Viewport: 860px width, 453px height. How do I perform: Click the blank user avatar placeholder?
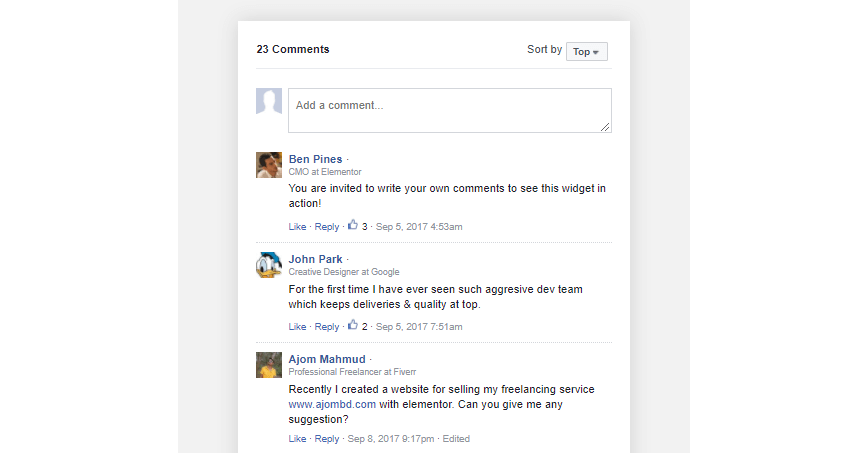269,101
